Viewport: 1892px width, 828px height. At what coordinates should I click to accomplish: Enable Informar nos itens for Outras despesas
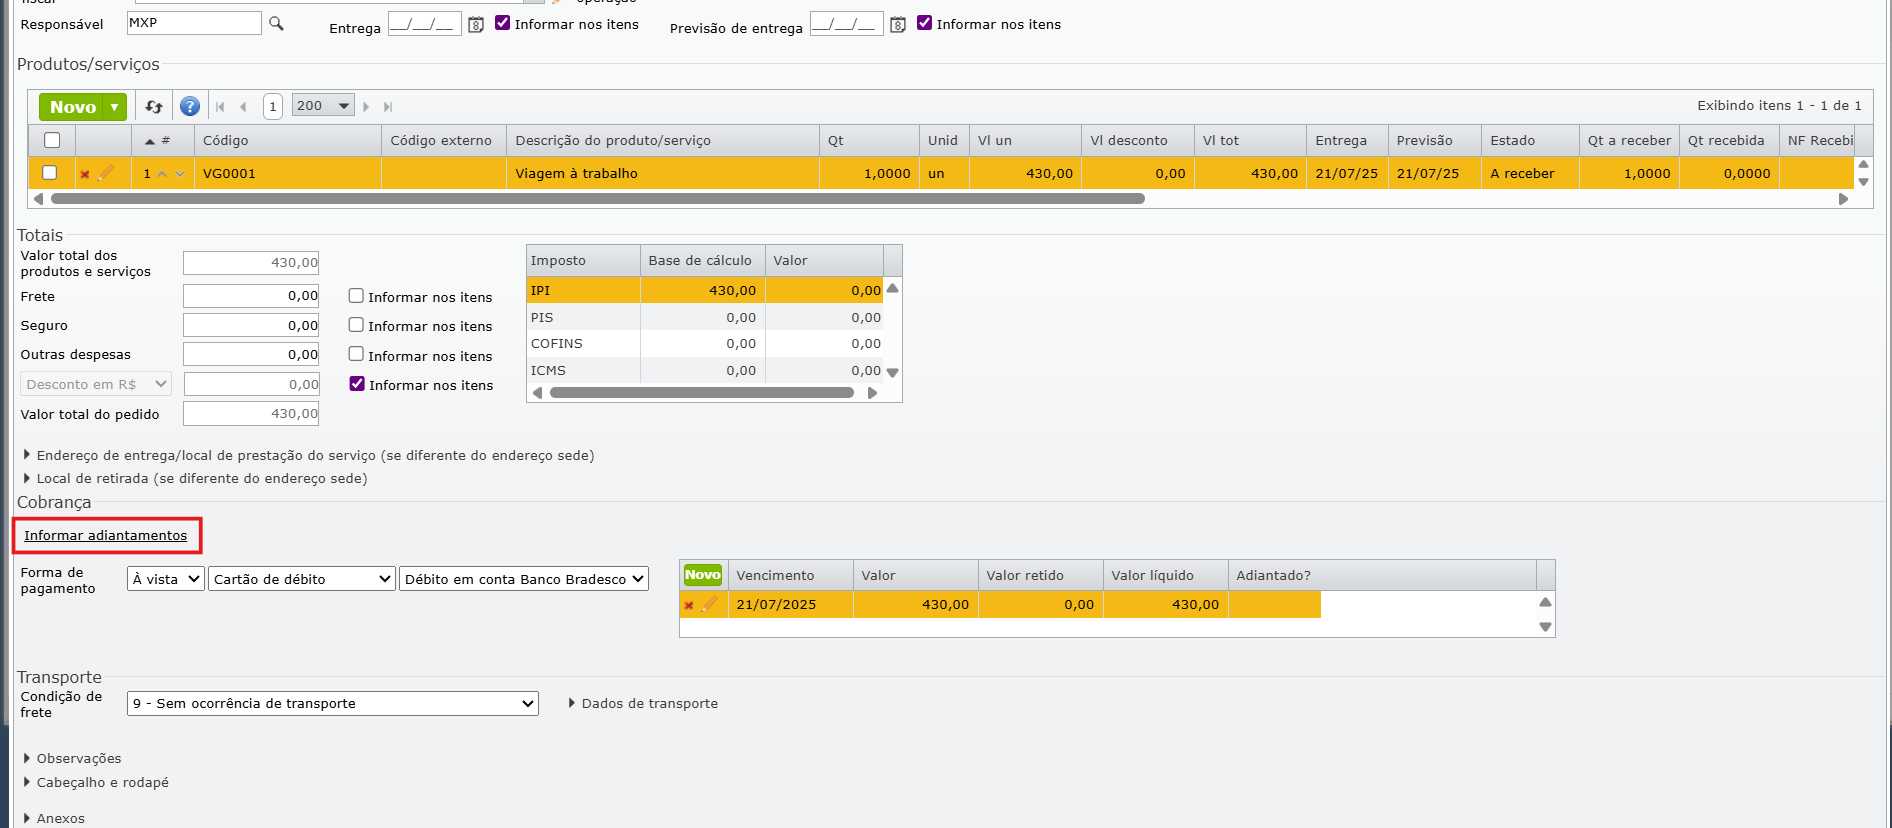point(355,354)
